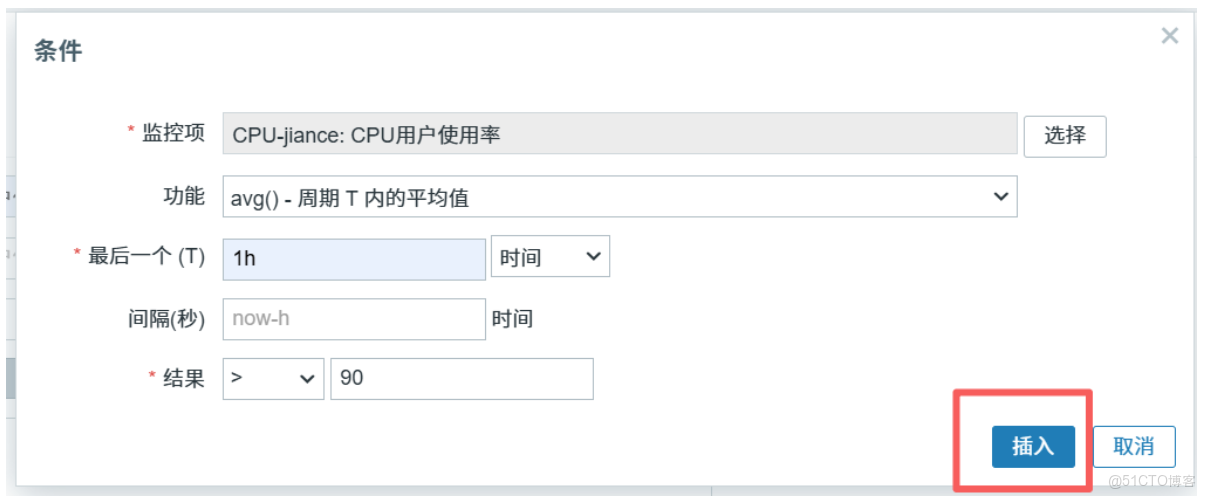Click the 结果 value field containing 90
The width and height of the screenshot is (1206, 498).
coord(461,379)
